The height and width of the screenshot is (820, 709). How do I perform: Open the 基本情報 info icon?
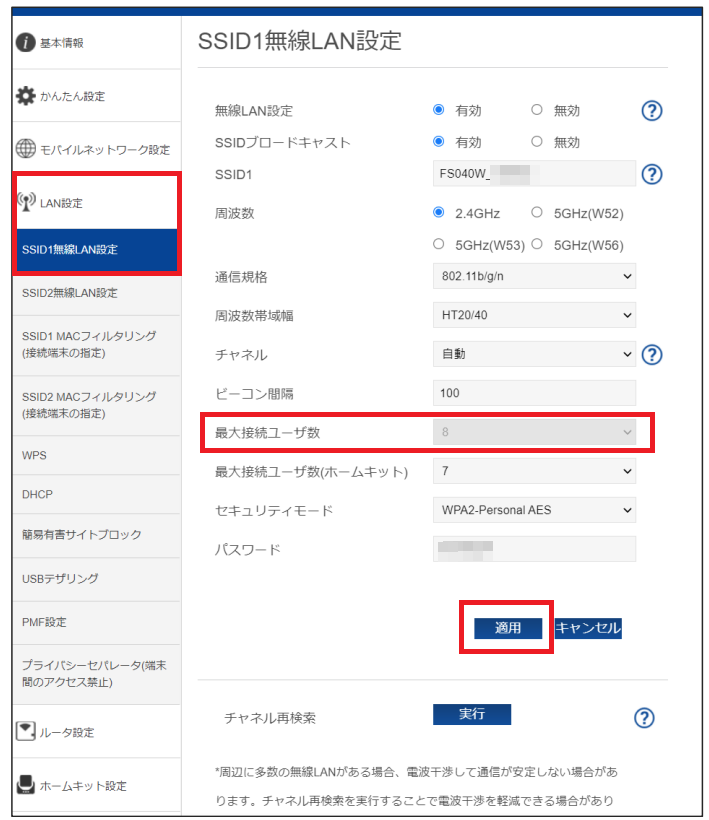26,42
